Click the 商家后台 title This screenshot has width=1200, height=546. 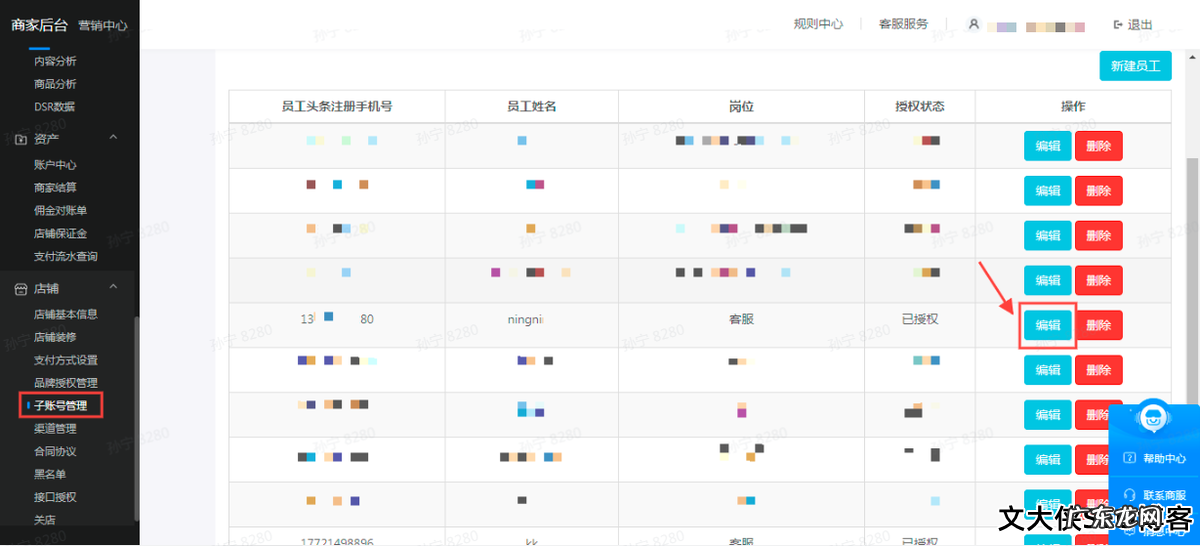(39, 25)
